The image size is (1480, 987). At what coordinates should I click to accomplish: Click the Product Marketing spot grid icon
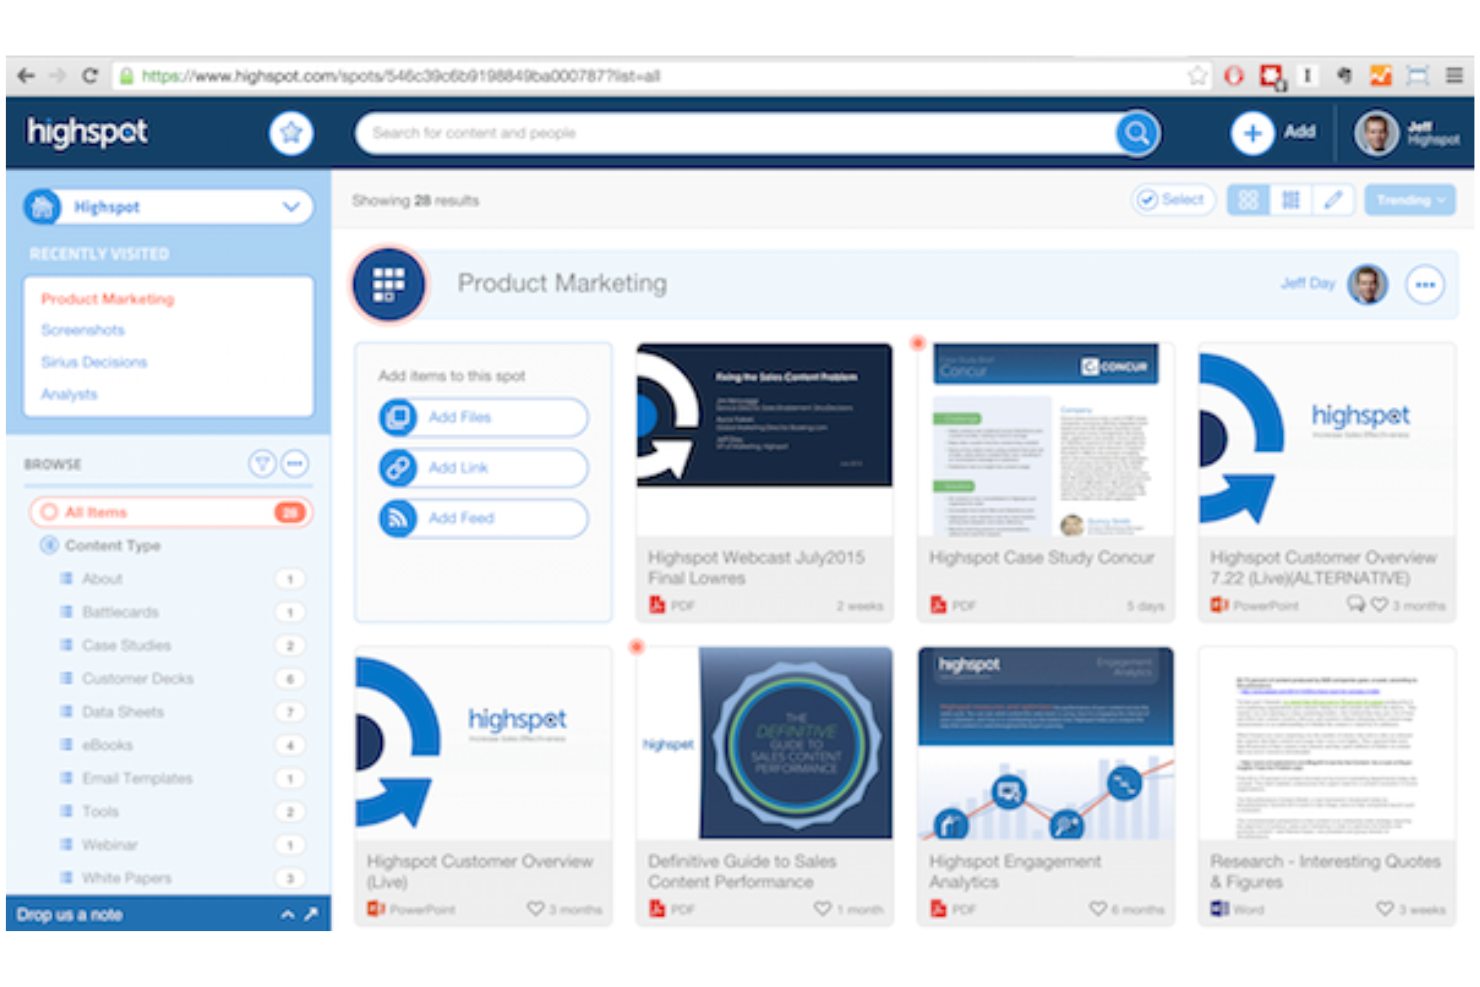pos(389,284)
